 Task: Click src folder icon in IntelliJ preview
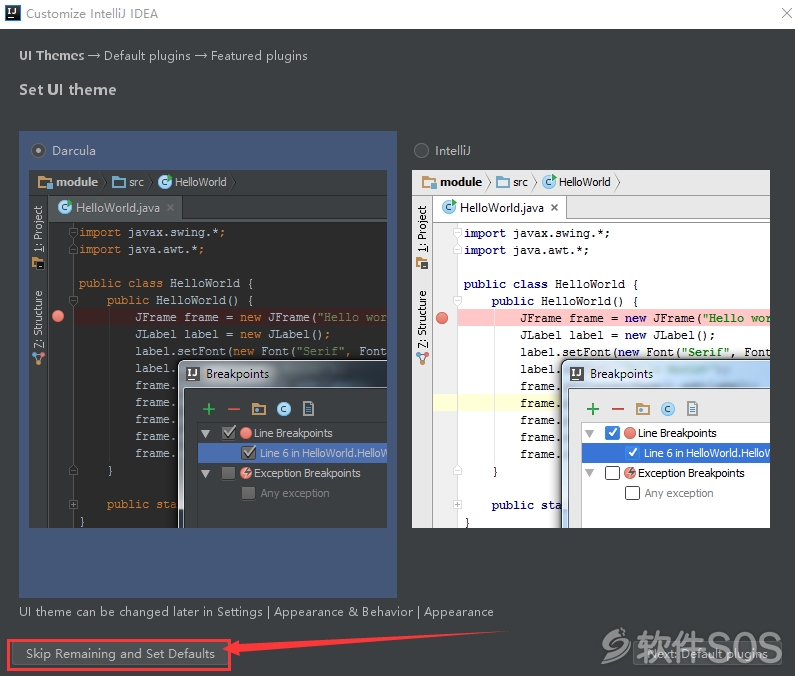click(x=503, y=182)
